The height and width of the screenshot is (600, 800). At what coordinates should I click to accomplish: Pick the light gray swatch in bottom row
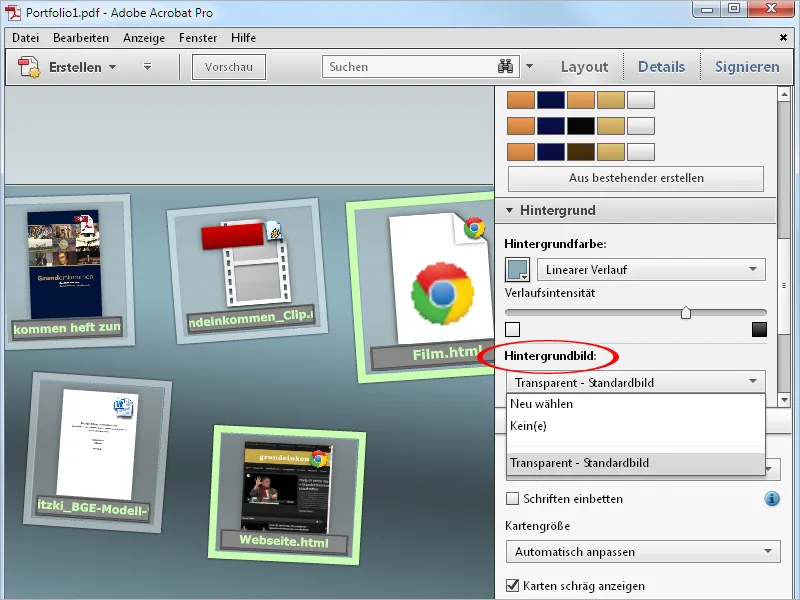point(641,152)
